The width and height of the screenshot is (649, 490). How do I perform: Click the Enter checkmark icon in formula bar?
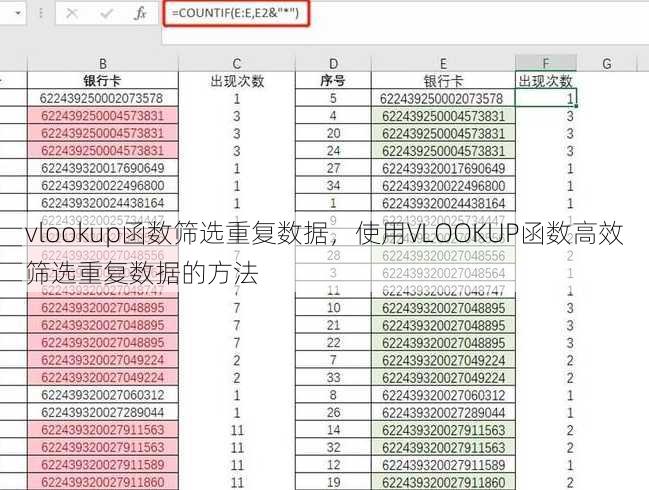[x=106, y=14]
